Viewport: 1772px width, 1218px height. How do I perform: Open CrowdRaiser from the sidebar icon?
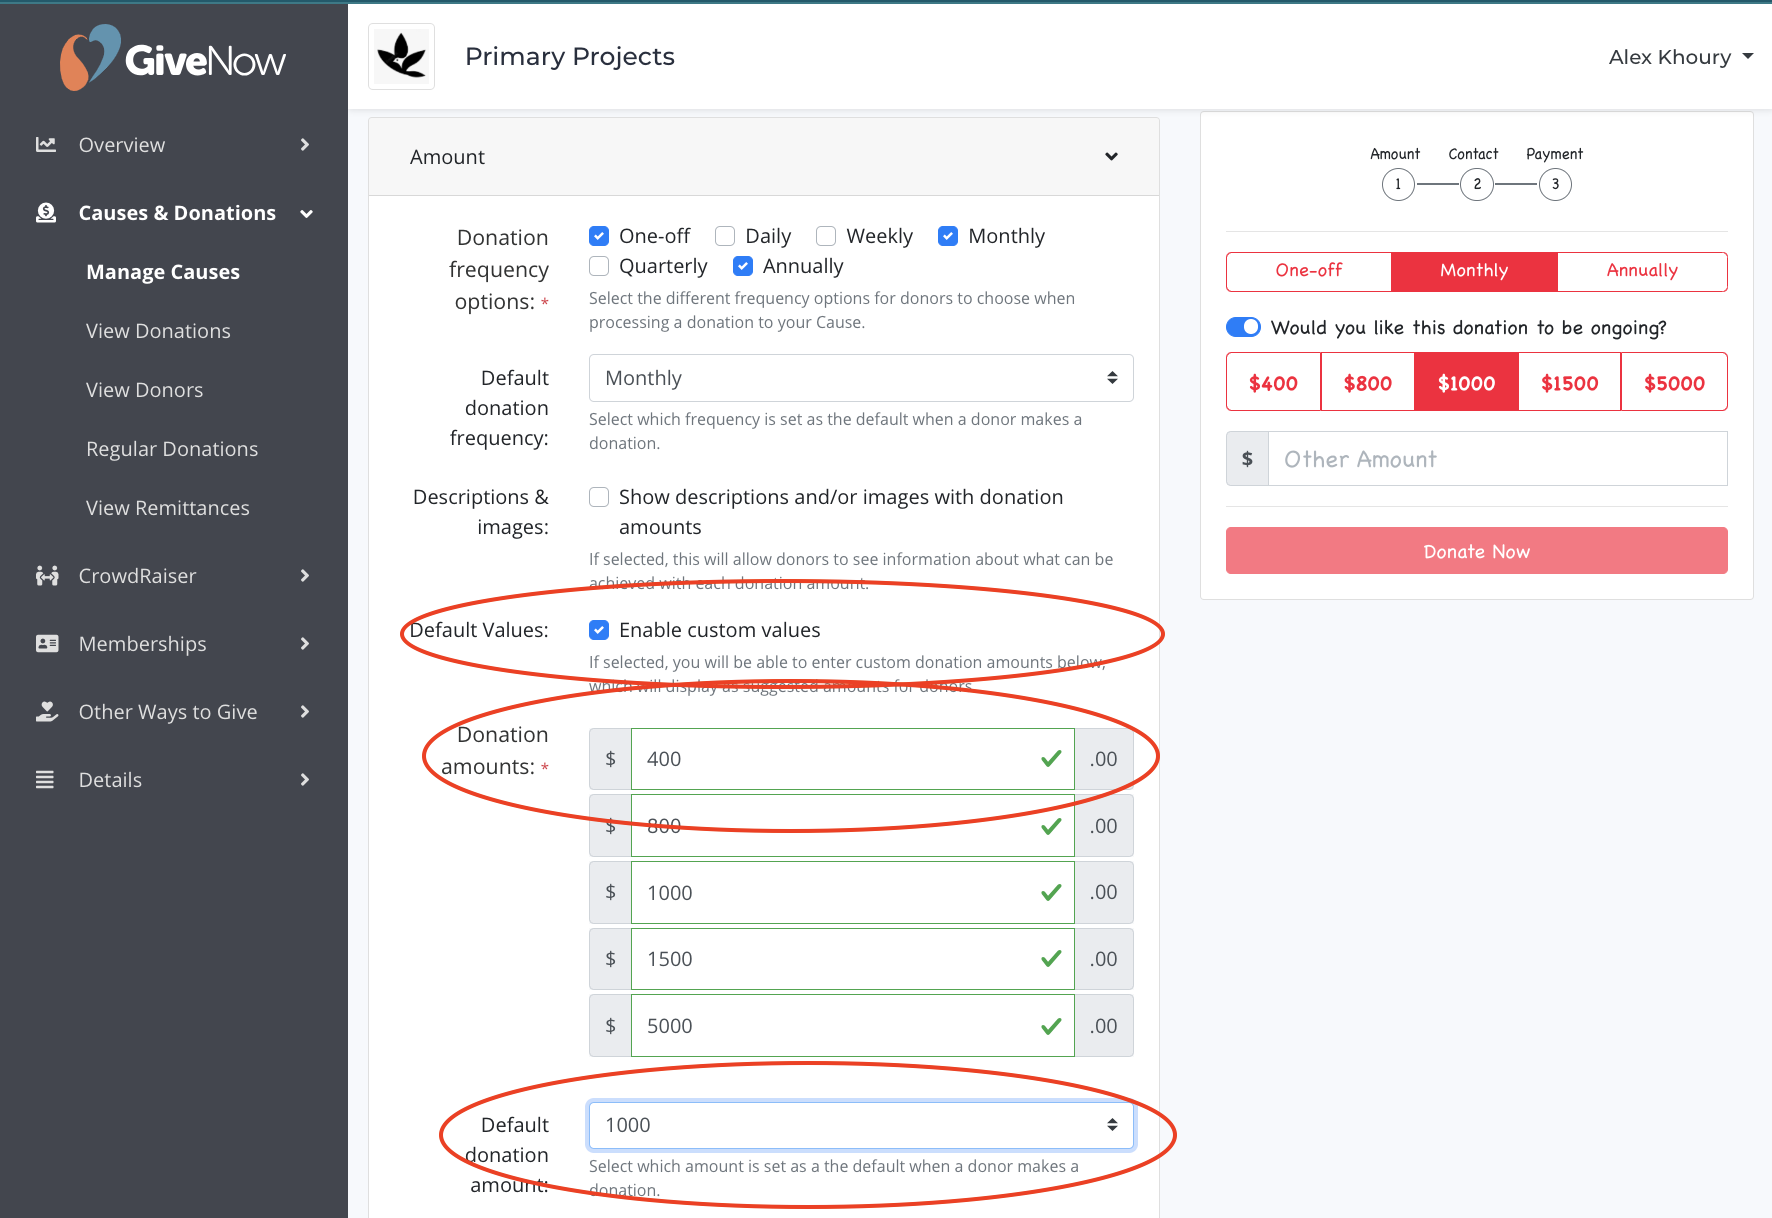pos(46,575)
